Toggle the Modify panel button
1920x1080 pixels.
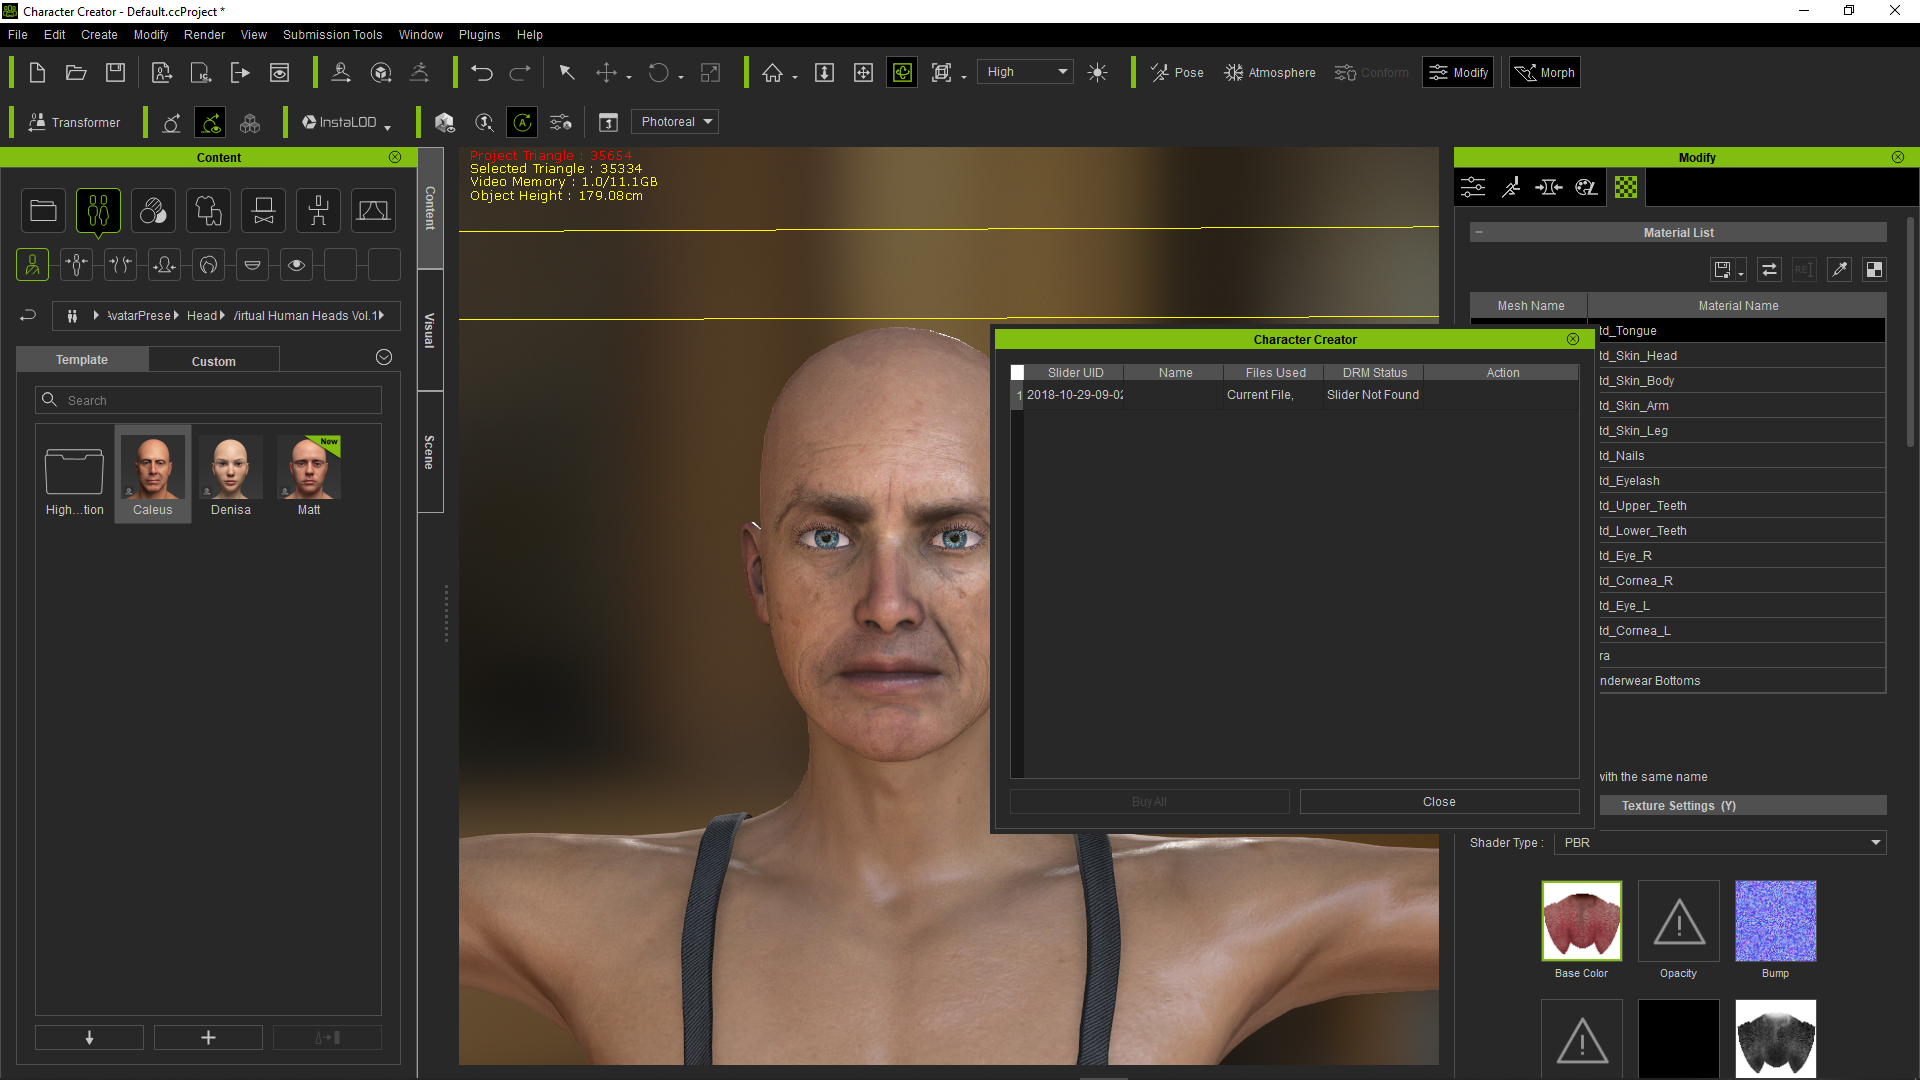1458,72
